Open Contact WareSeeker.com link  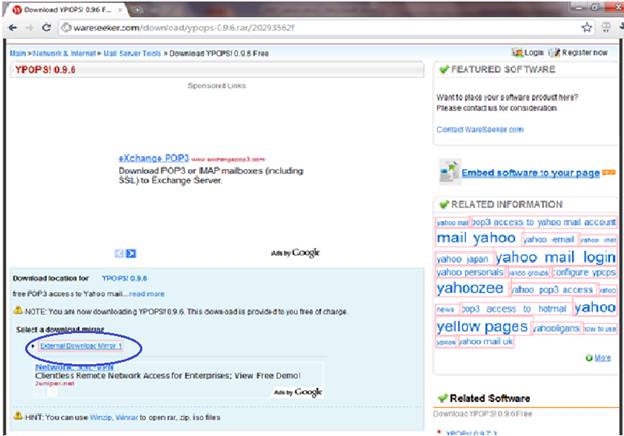(x=480, y=129)
